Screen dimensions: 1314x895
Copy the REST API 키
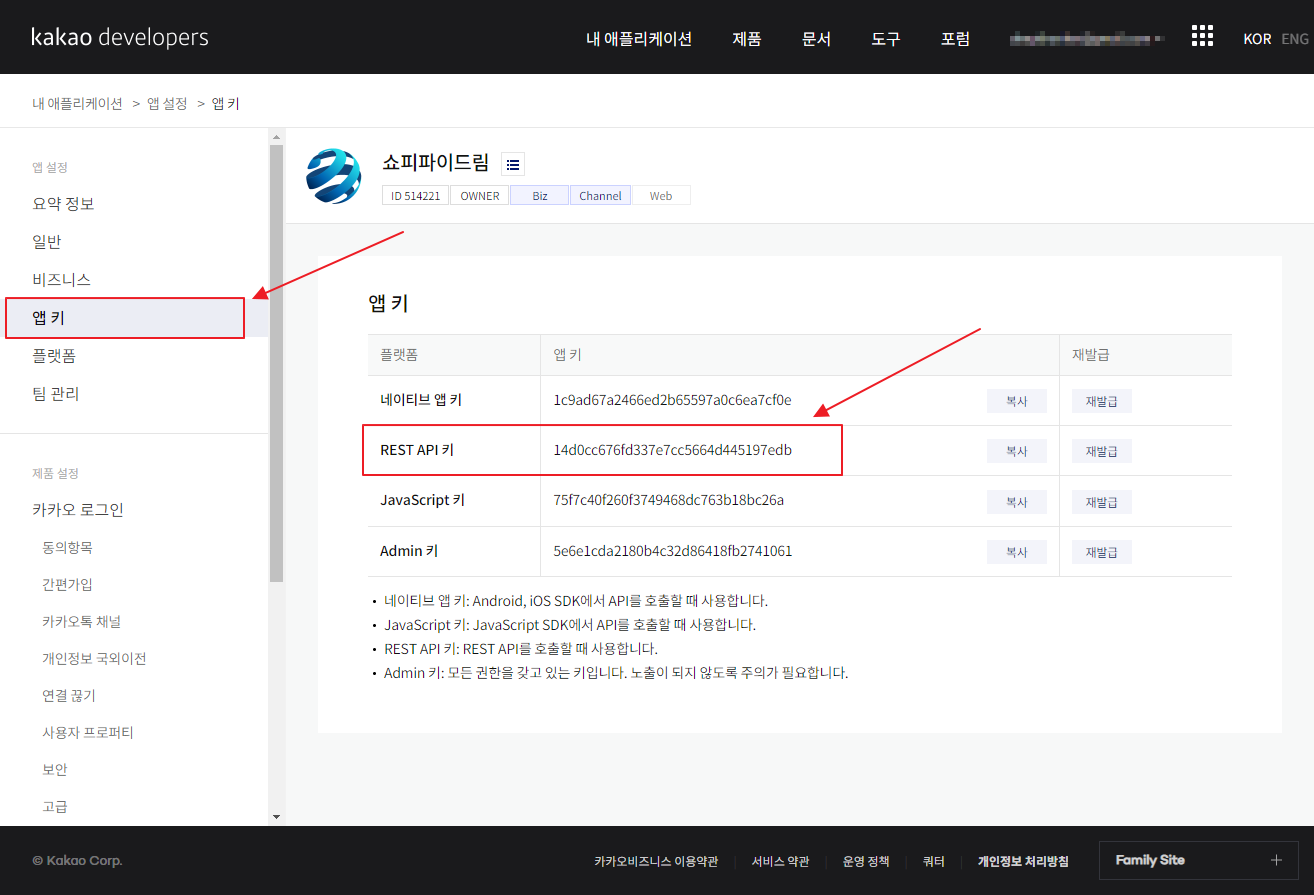click(x=1017, y=451)
